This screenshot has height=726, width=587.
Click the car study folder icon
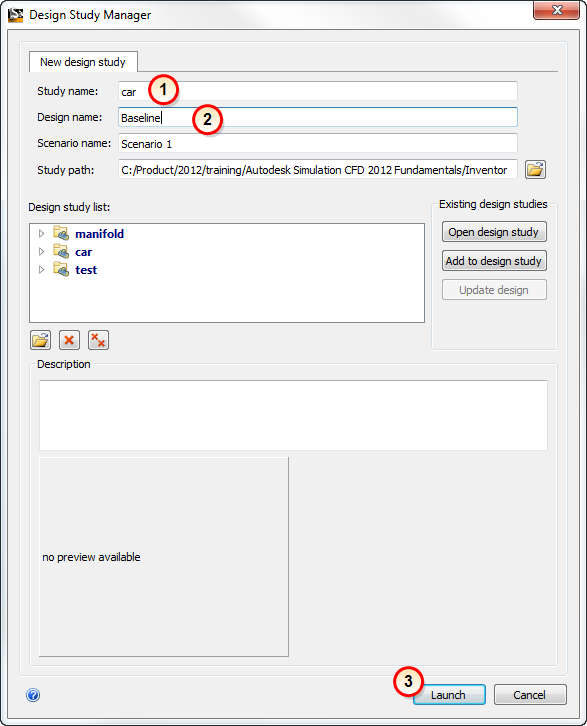61,251
